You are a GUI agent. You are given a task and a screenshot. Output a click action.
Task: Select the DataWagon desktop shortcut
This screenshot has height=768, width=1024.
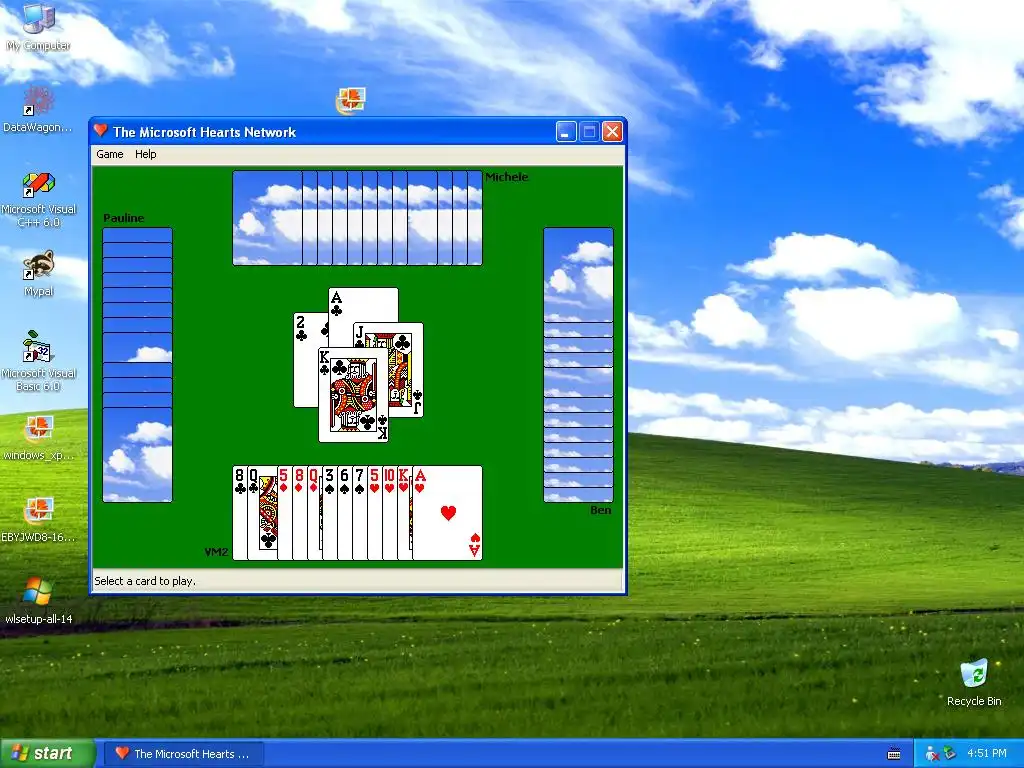[x=38, y=109]
